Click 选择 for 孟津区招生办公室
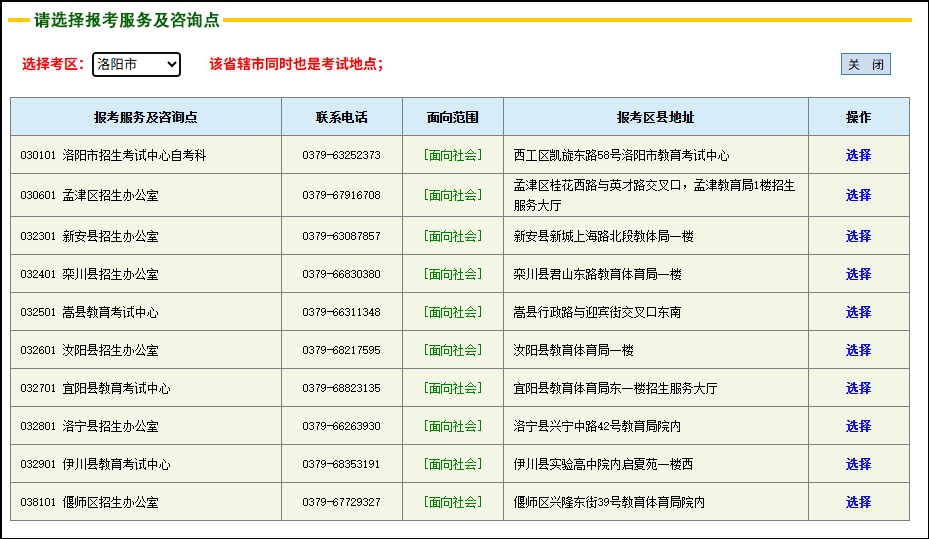Viewport: 929px width, 539px height. [858, 195]
